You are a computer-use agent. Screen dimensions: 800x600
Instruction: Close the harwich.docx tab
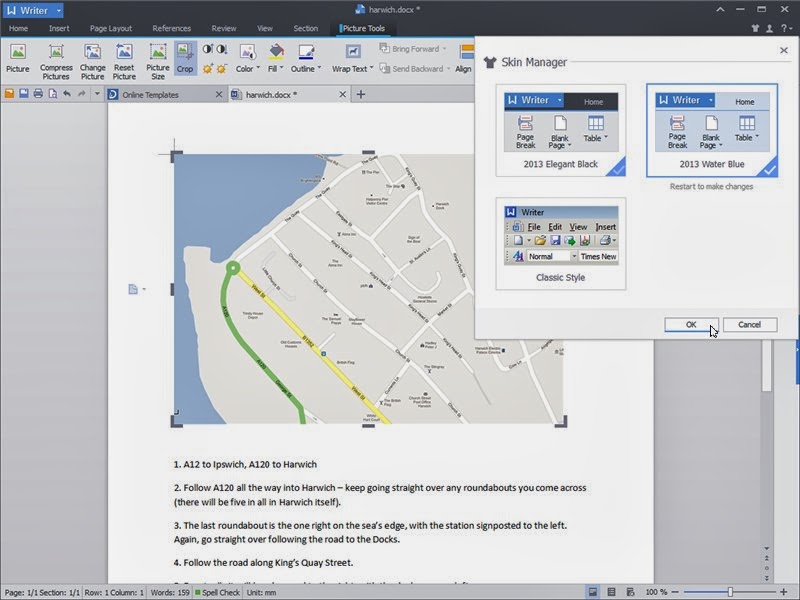click(x=342, y=94)
